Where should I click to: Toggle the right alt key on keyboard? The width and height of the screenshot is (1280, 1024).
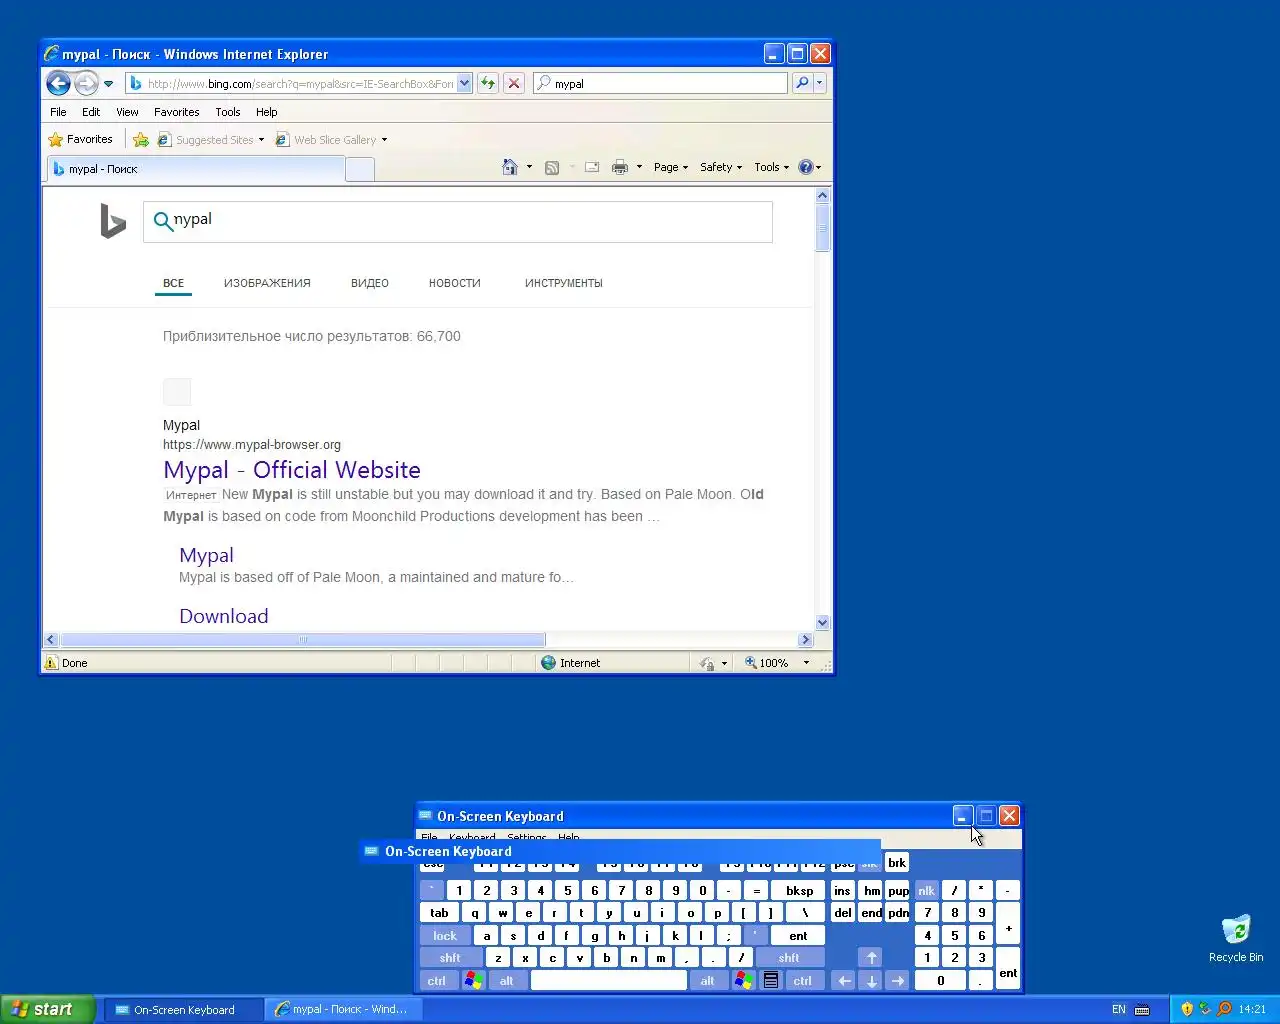[x=708, y=981]
